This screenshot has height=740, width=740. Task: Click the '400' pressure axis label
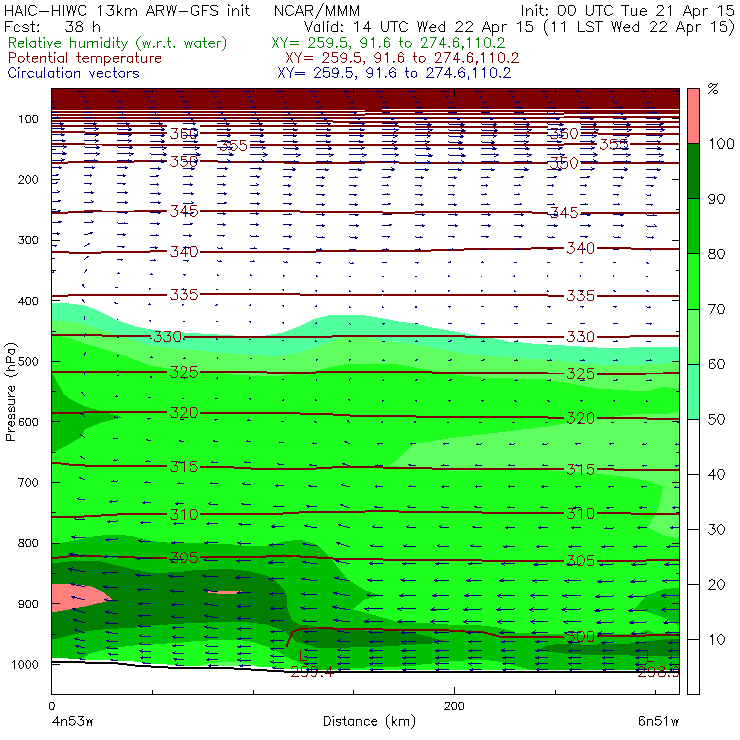(x=28, y=301)
